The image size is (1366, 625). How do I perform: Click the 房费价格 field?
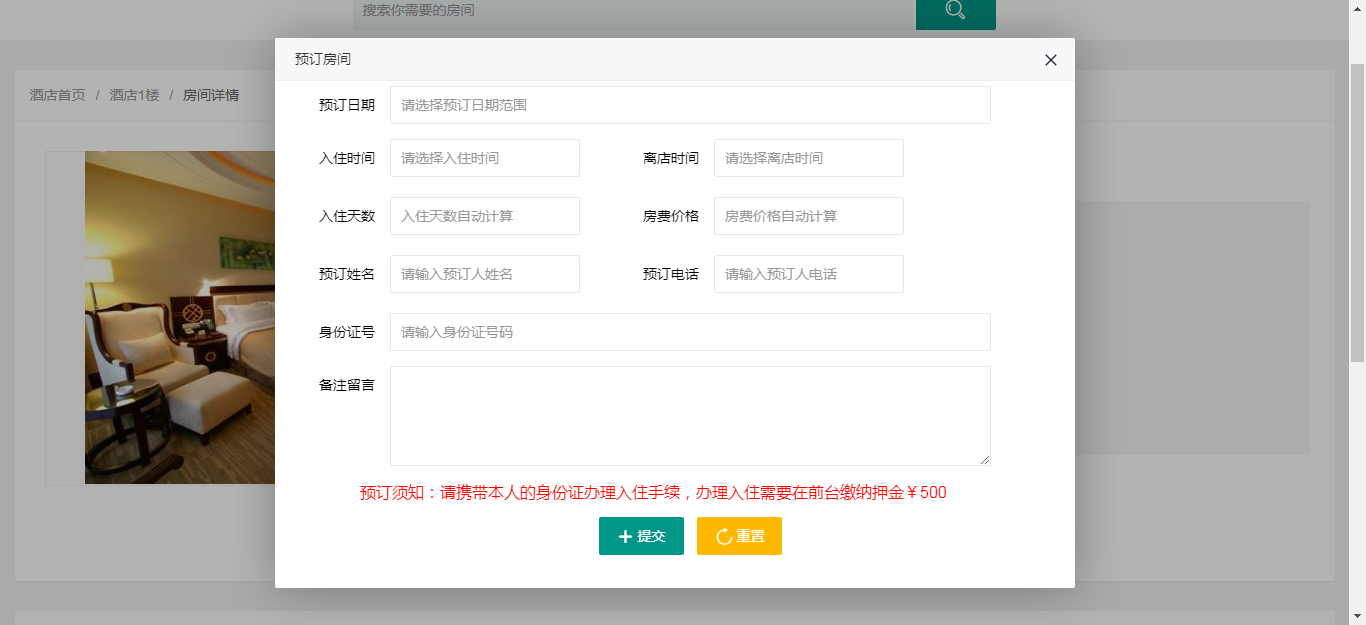pos(808,216)
